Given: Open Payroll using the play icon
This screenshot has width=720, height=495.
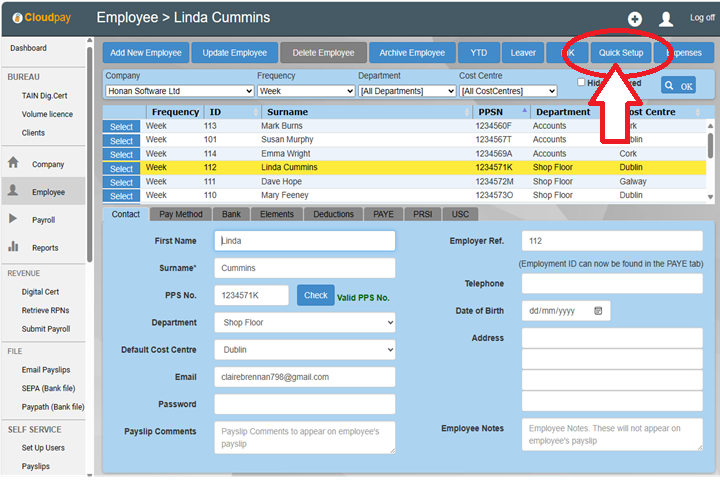Looking at the screenshot, I should tap(13, 219).
